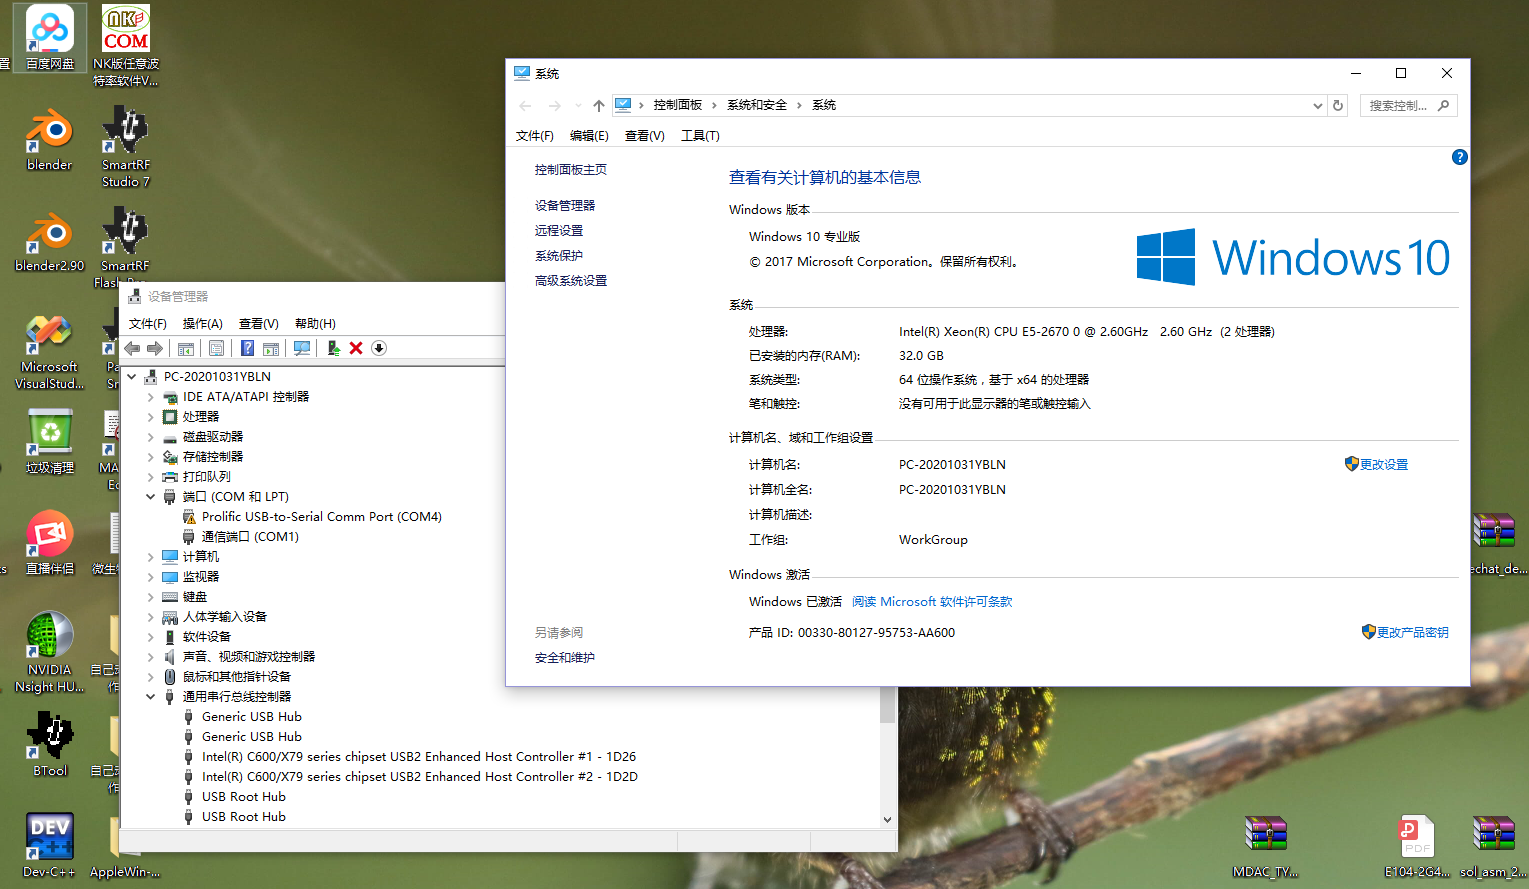The width and height of the screenshot is (1529, 889).
Task: Select NVIDIA Nsight desktop icon
Action: 50,653
